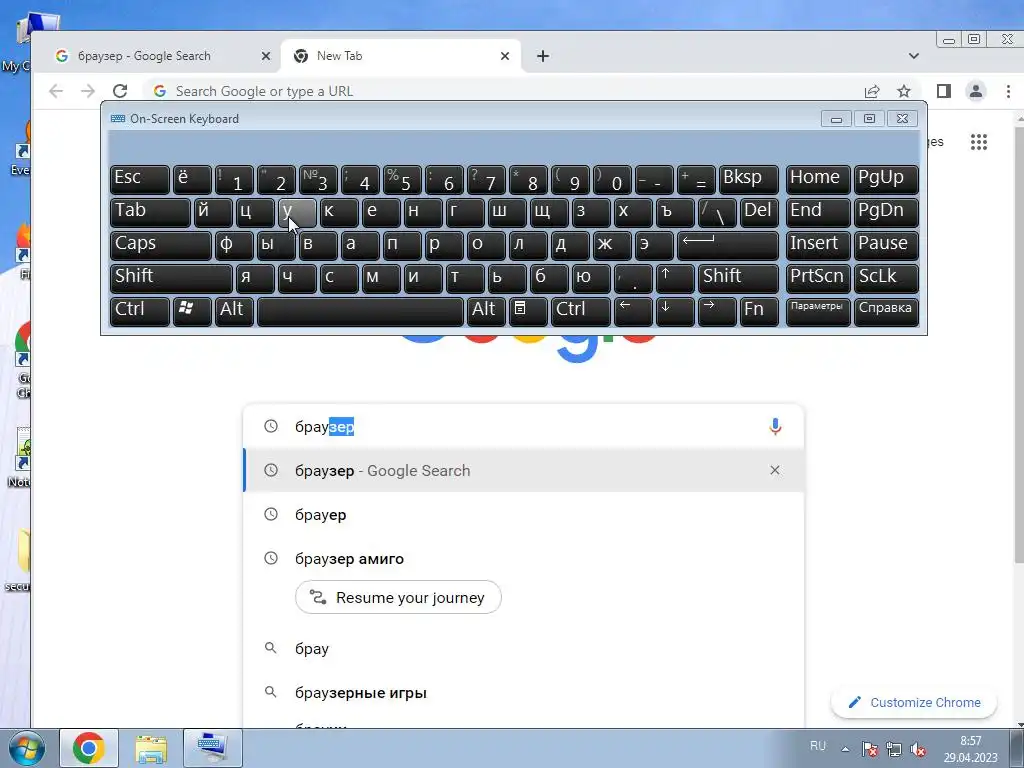The image size is (1024, 768).
Task: Tap the right arrow key
Action: (716, 311)
